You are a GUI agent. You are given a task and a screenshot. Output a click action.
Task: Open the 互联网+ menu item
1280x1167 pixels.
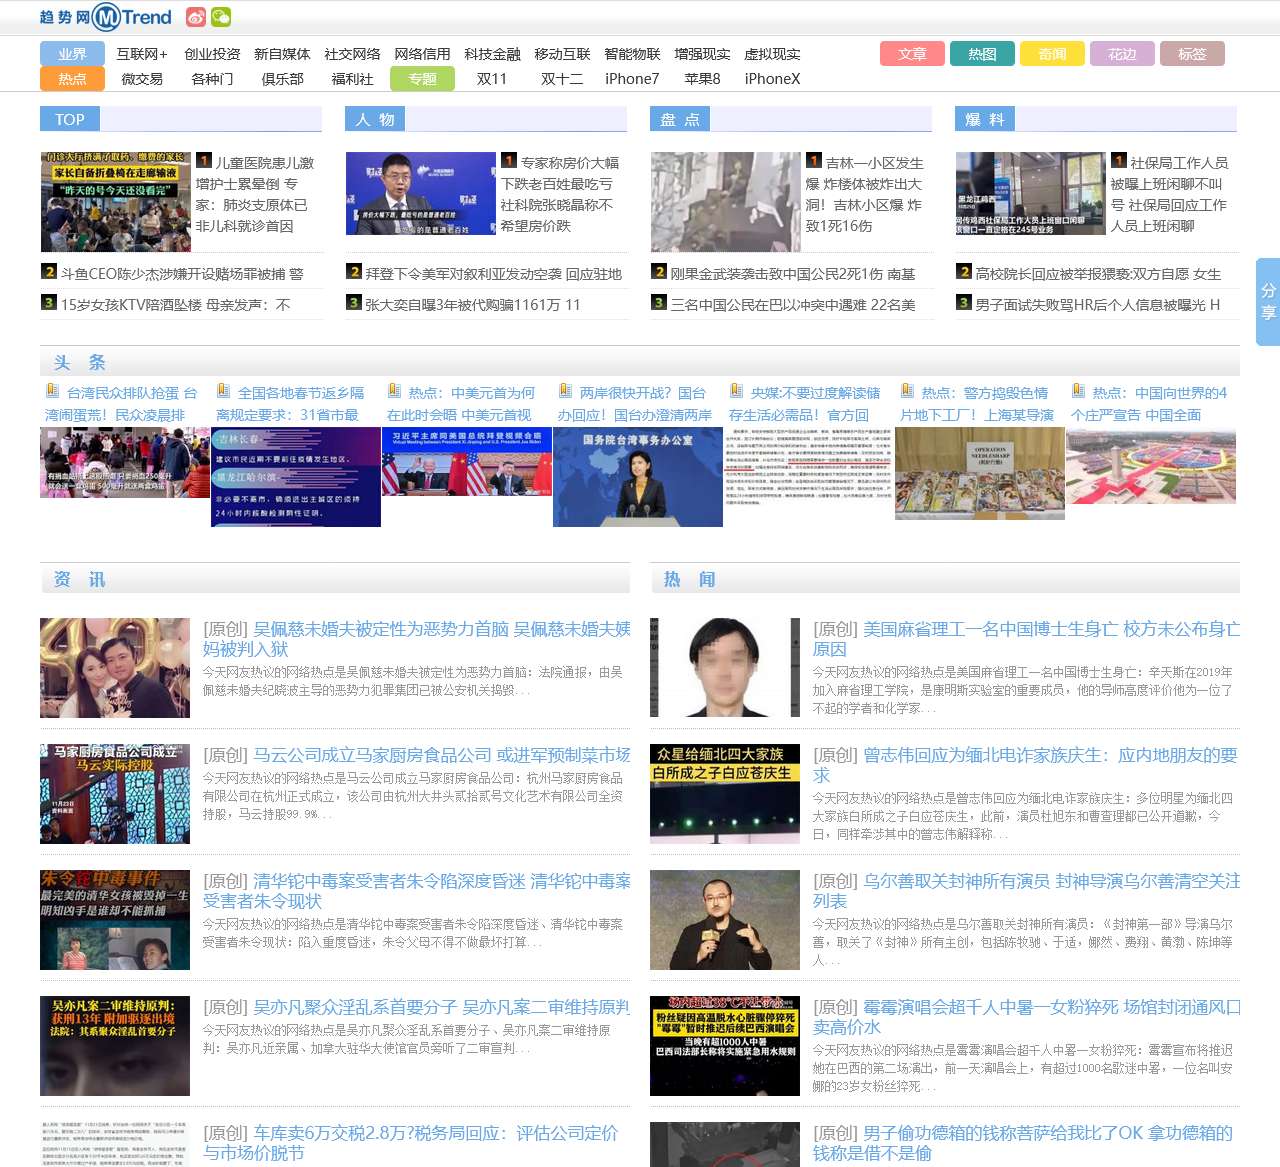click(142, 54)
